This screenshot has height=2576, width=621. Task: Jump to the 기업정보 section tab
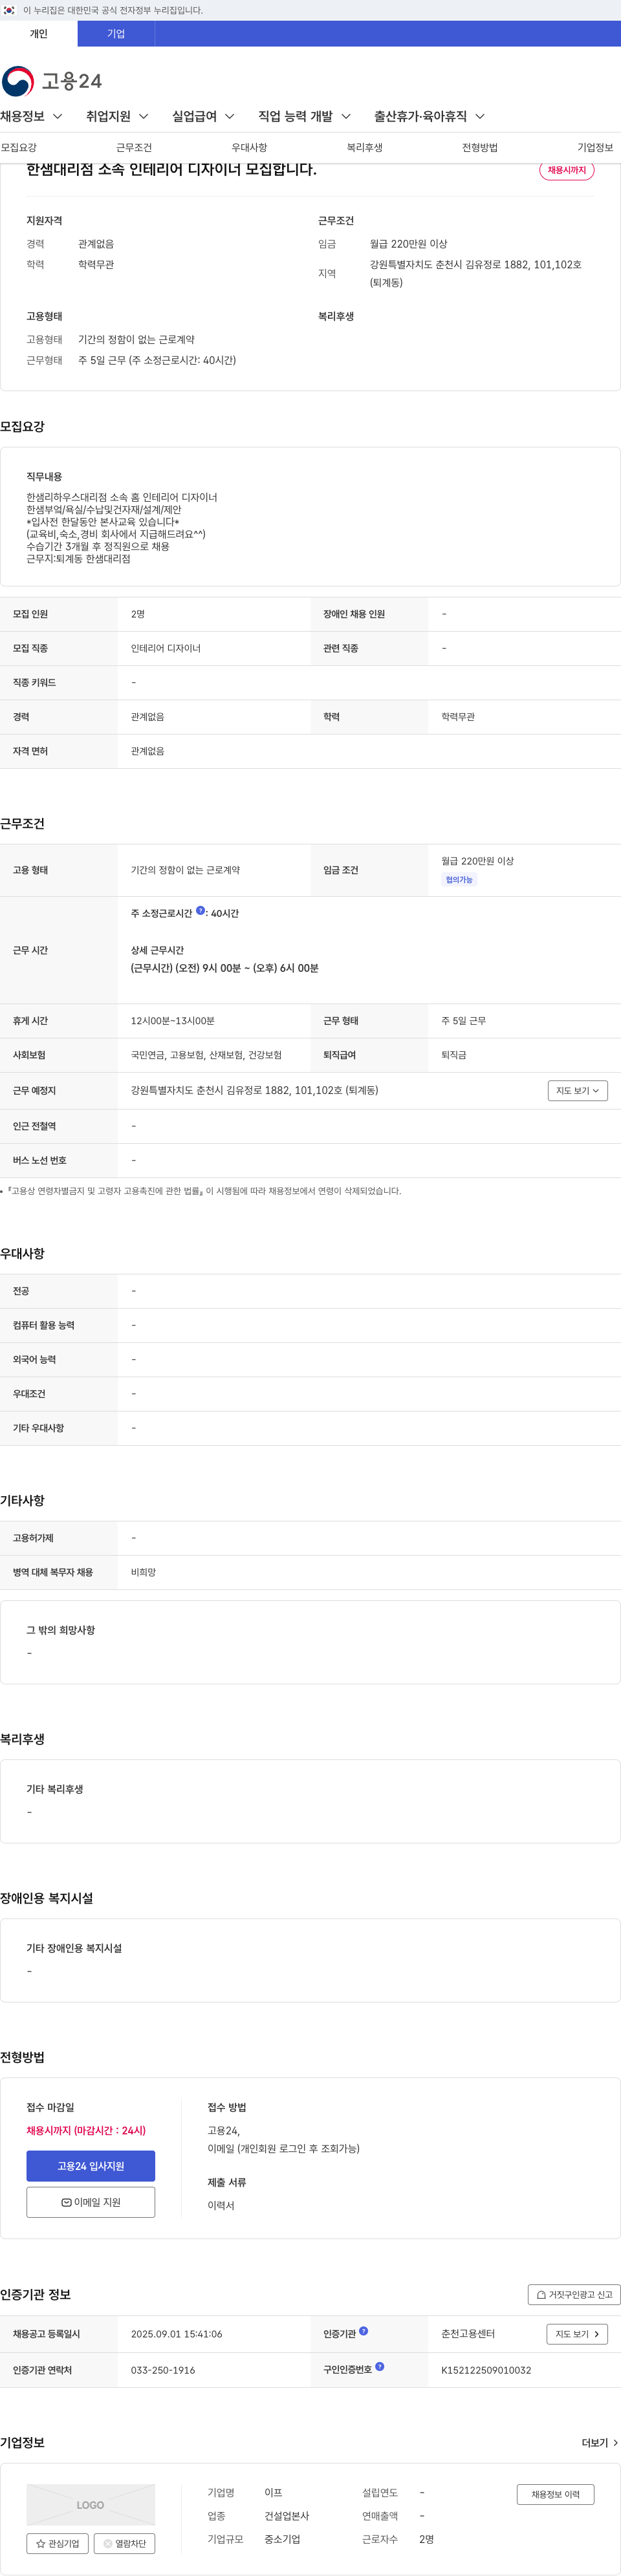point(595,148)
